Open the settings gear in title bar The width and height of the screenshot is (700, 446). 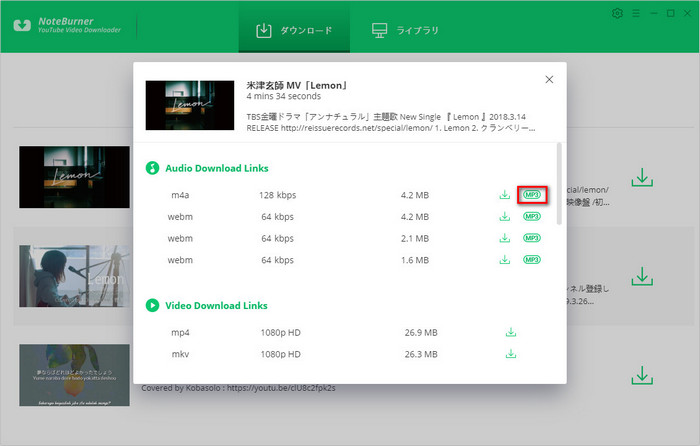[x=617, y=13]
